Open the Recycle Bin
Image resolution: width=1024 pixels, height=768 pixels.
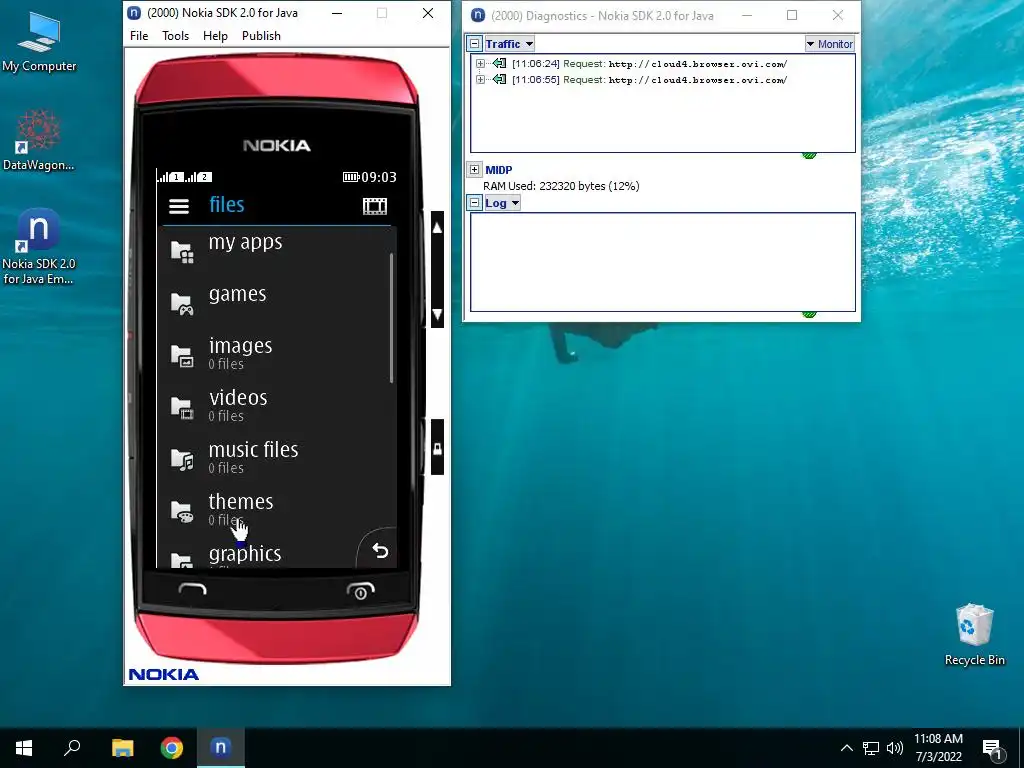pos(974,635)
